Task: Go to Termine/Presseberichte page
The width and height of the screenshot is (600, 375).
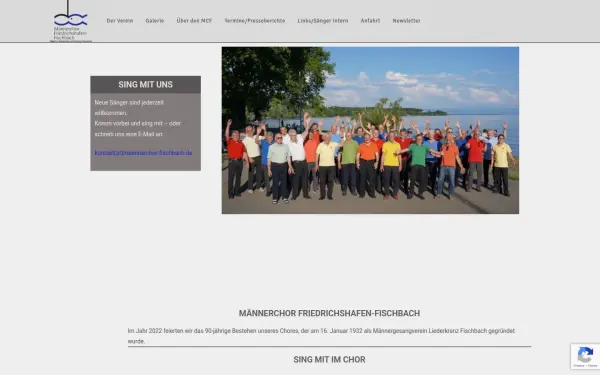Action: click(254, 21)
